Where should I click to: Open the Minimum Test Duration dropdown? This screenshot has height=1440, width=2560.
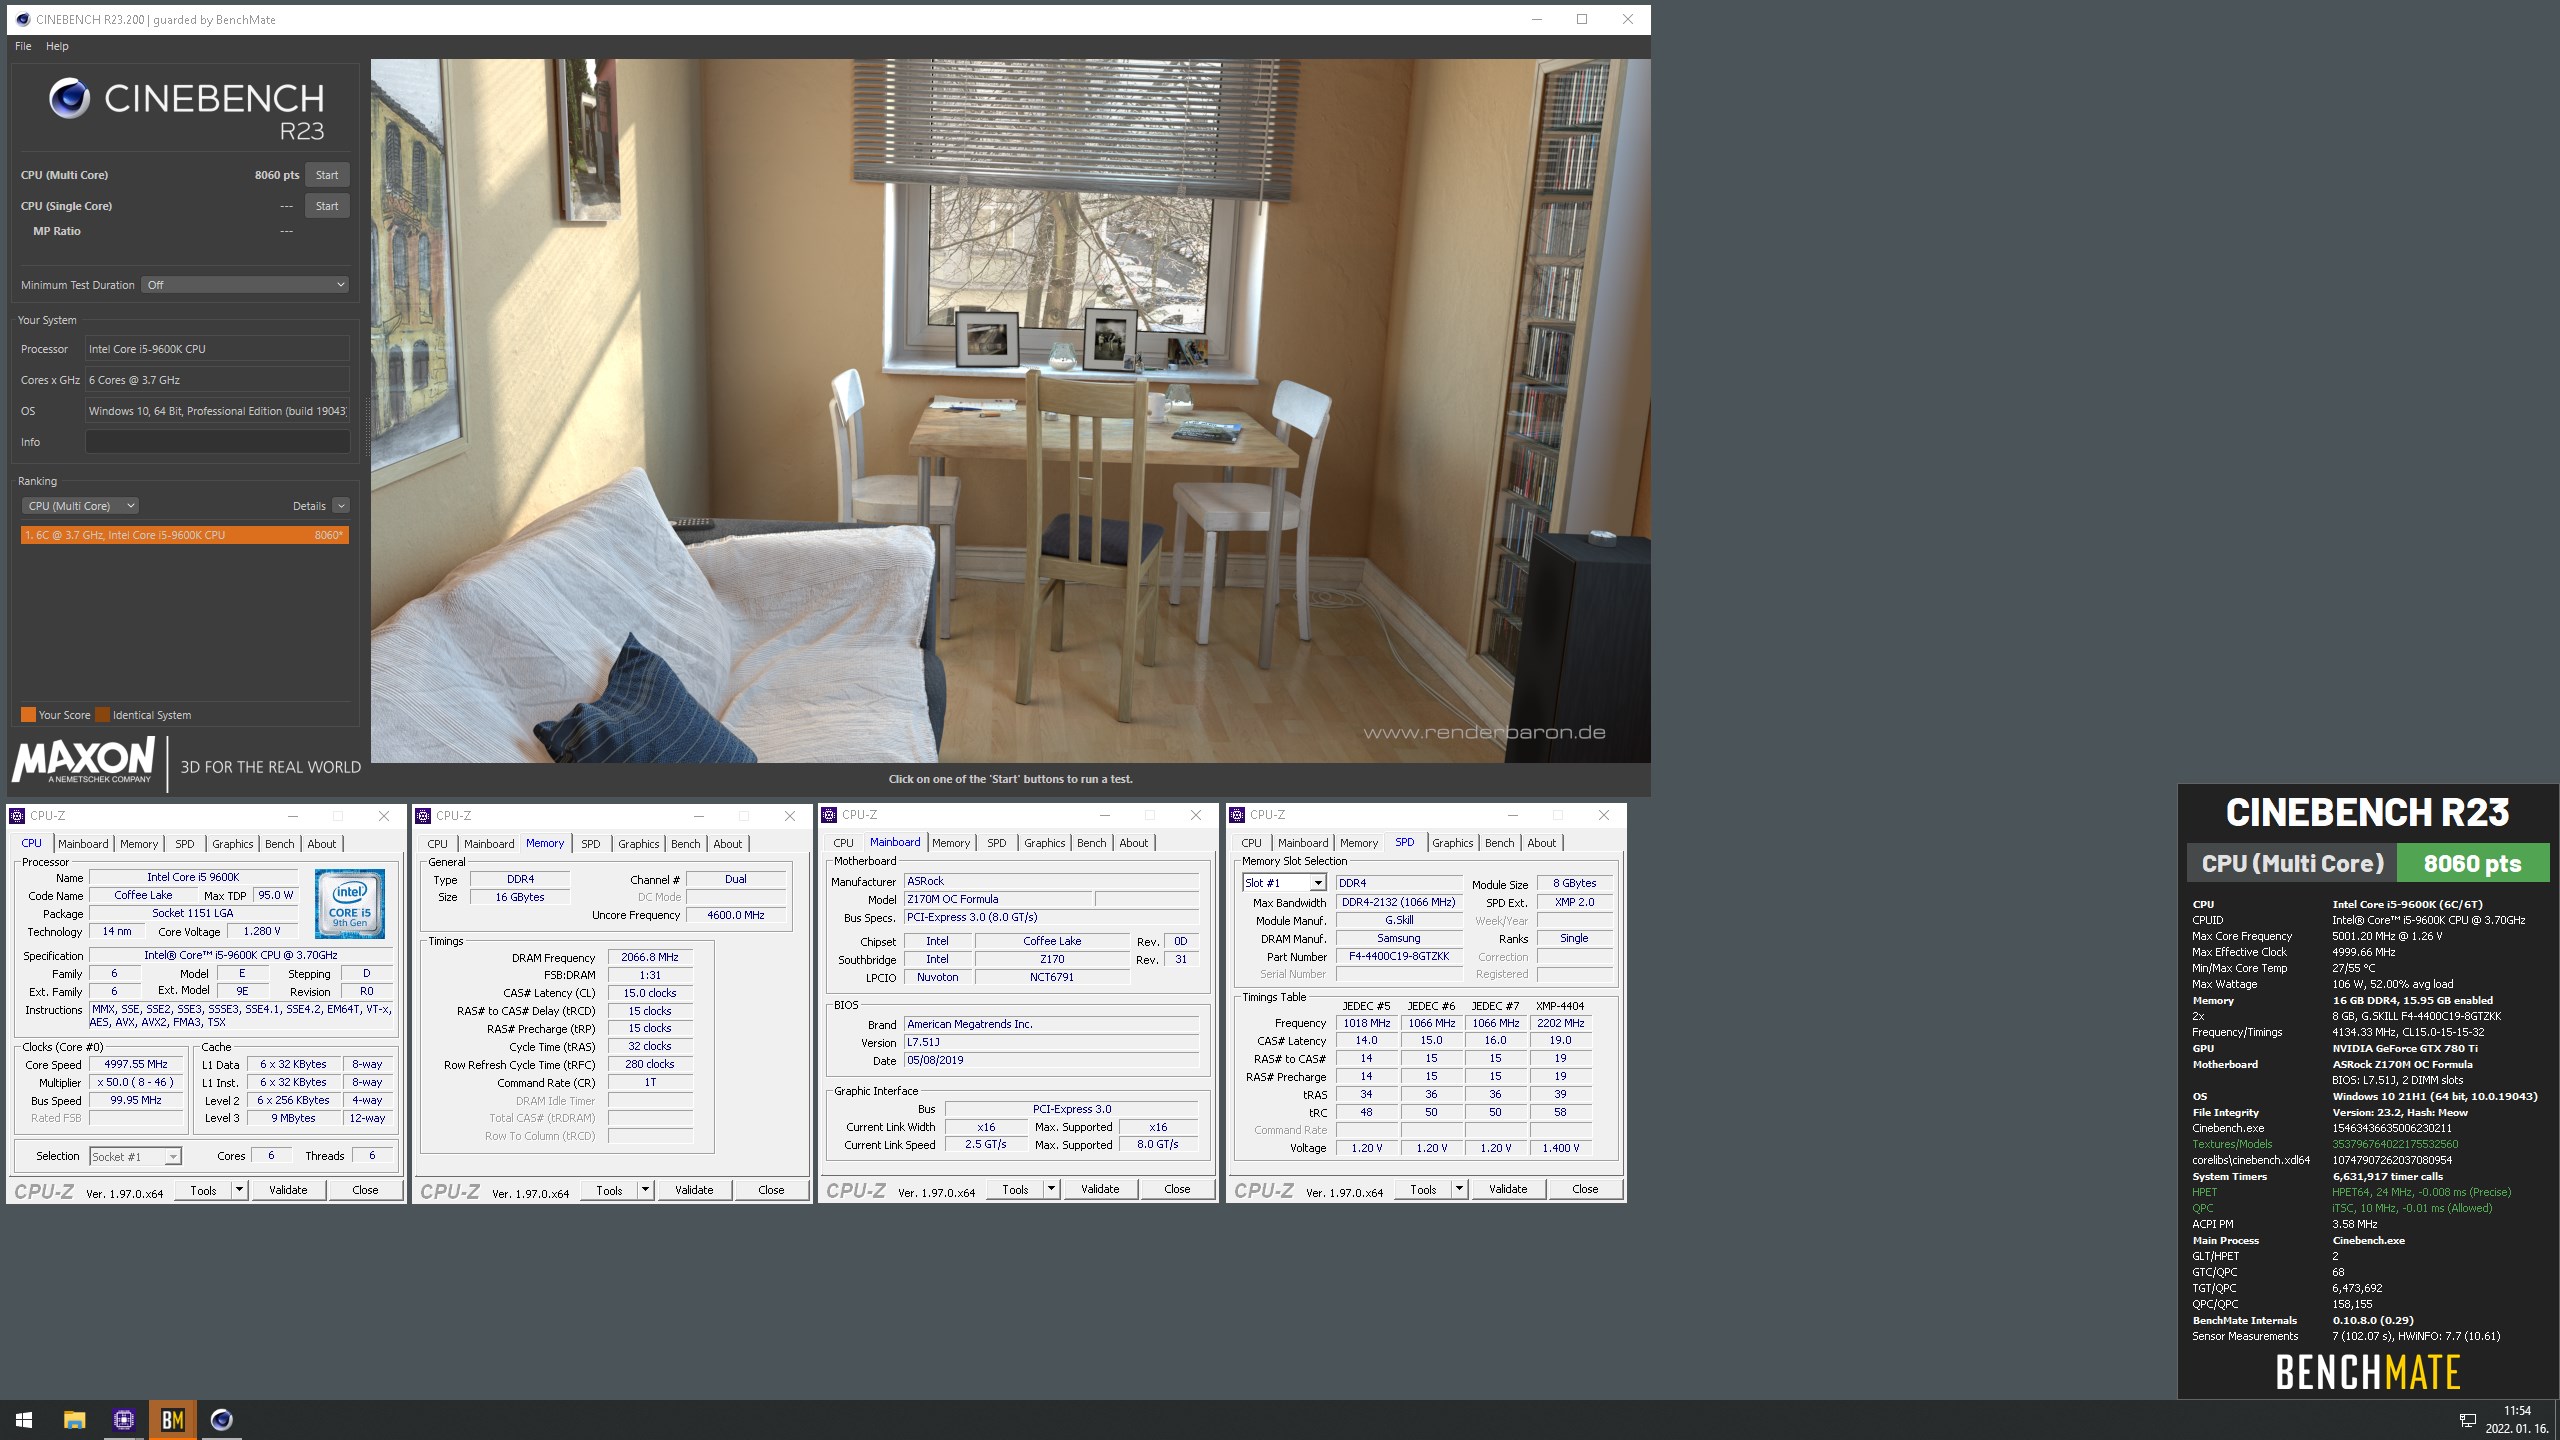(245, 285)
